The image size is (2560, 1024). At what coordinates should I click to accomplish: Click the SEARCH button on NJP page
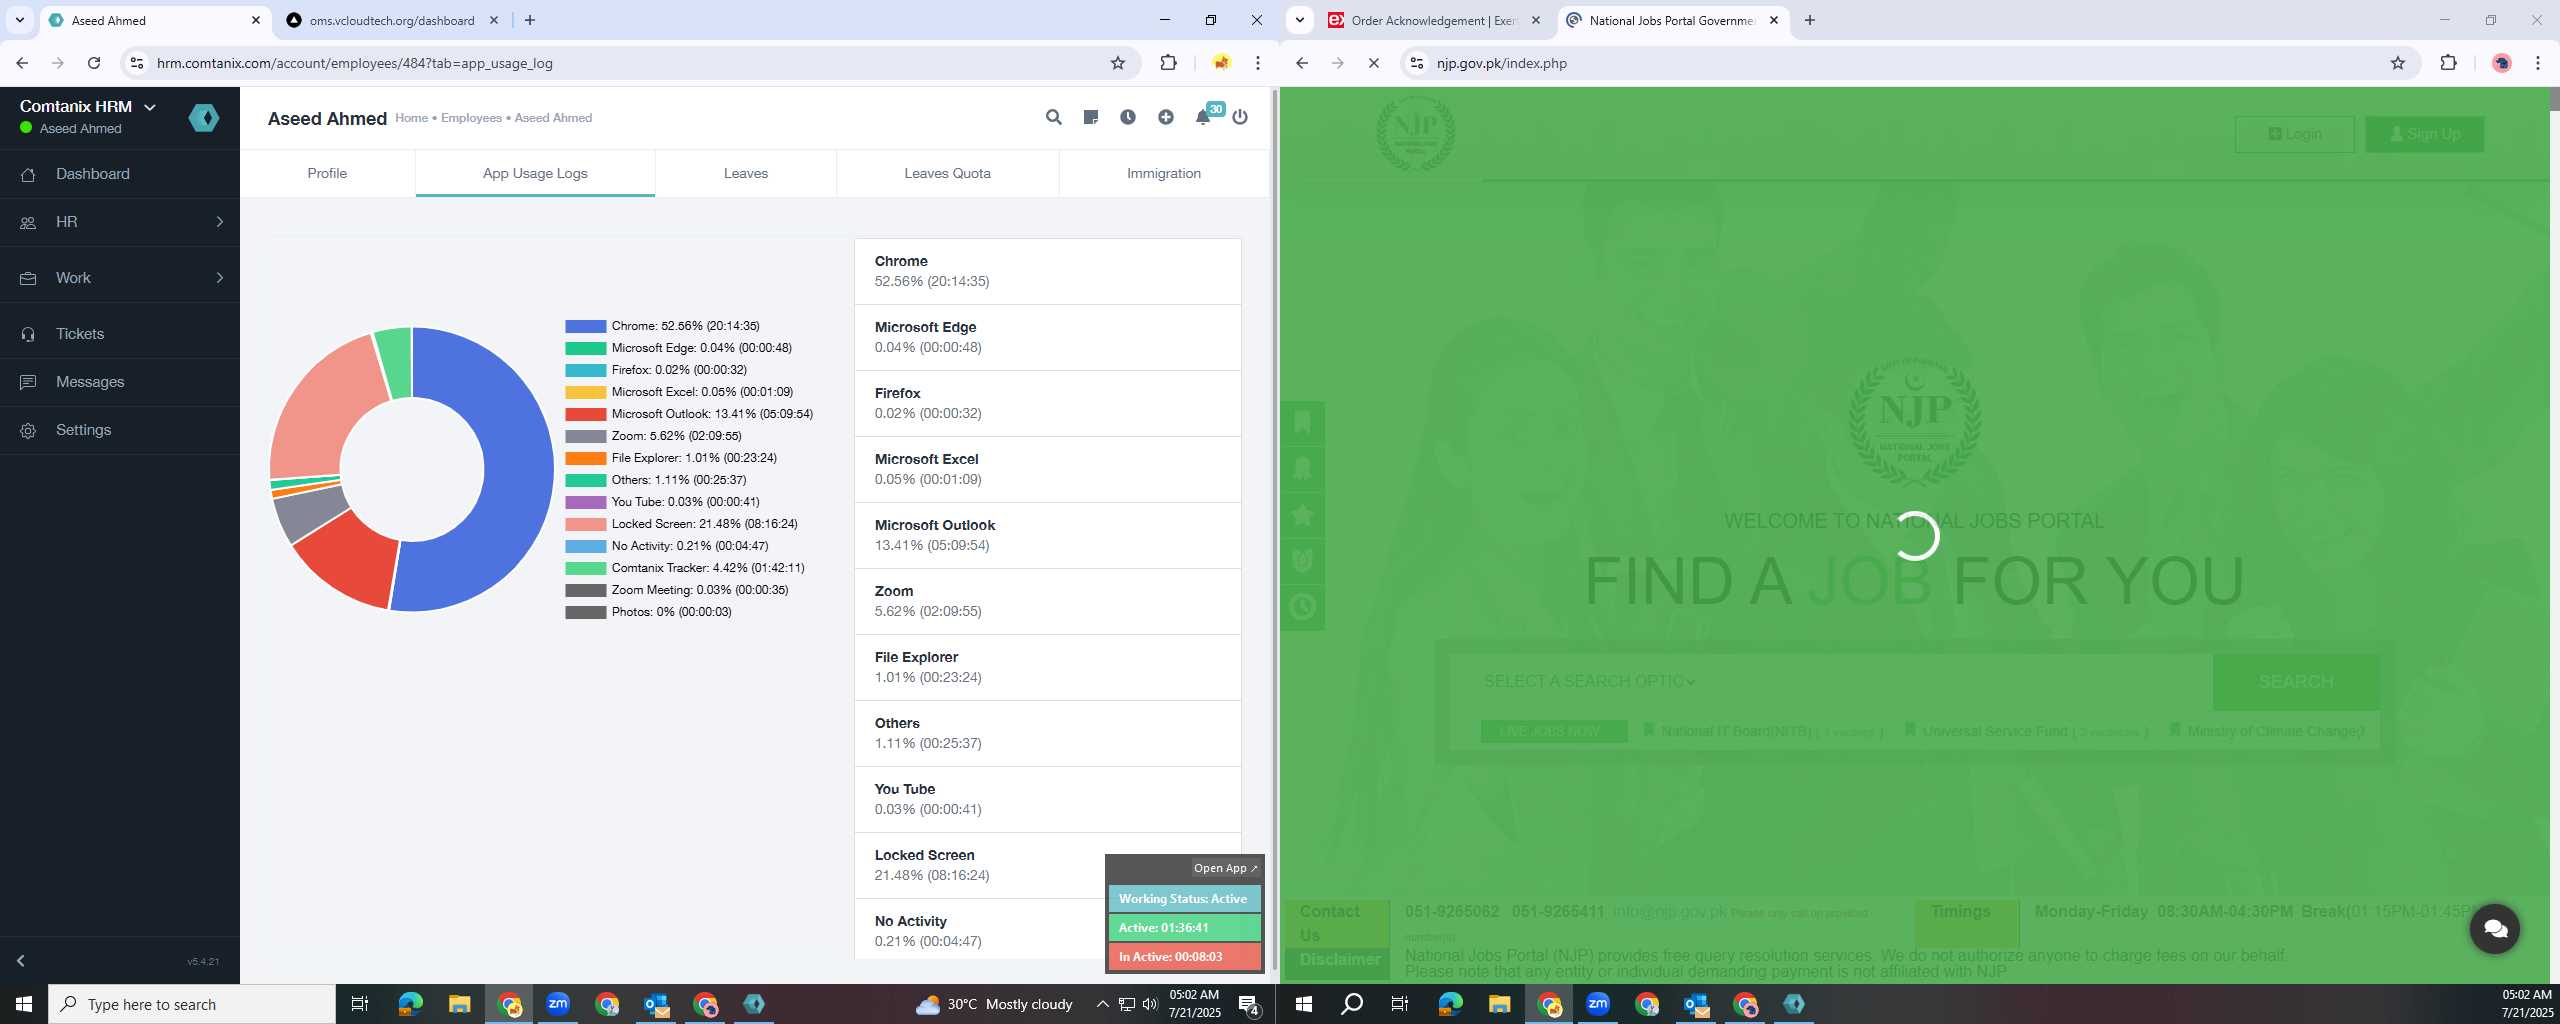tap(2296, 682)
